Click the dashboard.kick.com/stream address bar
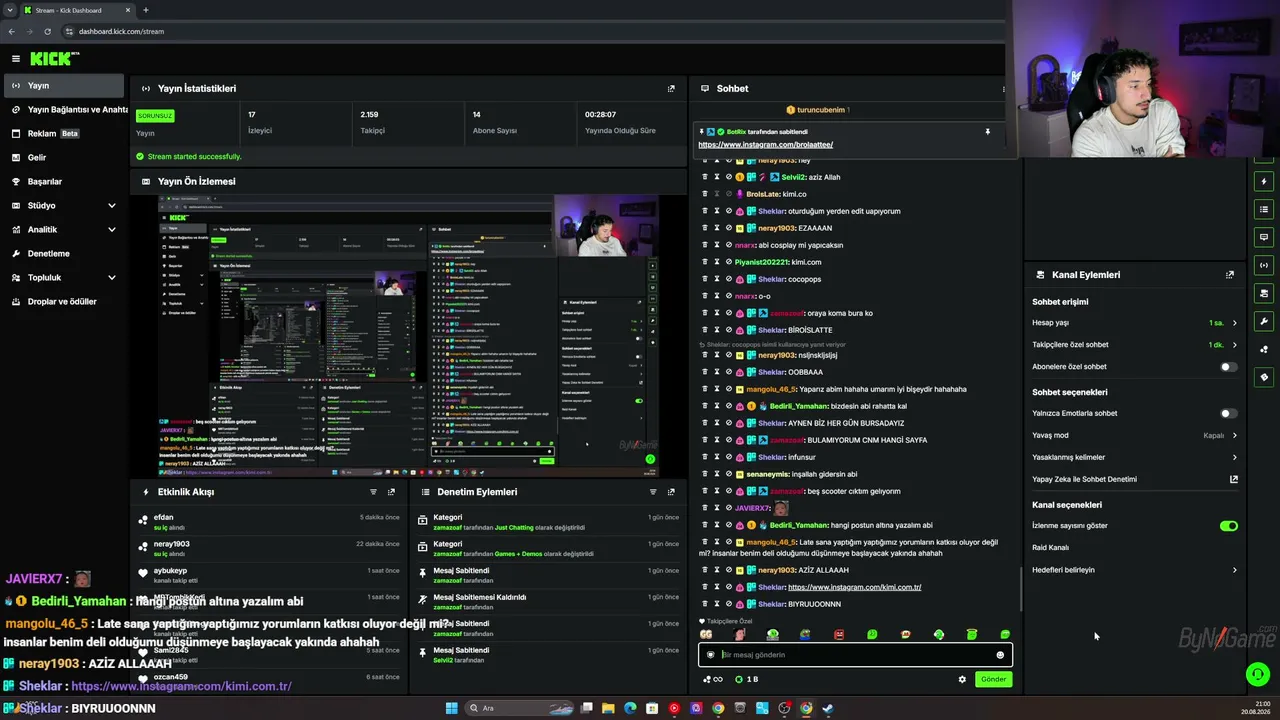The image size is (1280, 720). 121,32
